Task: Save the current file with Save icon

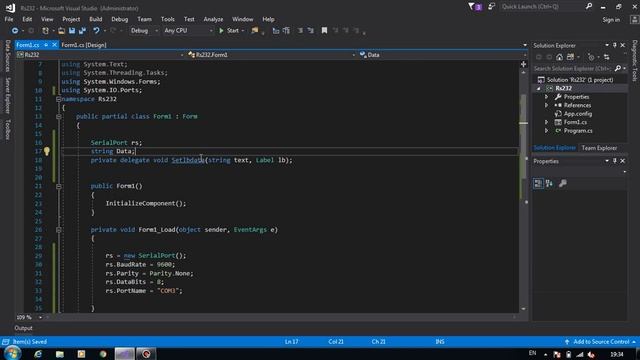Action: pos(72,31)
